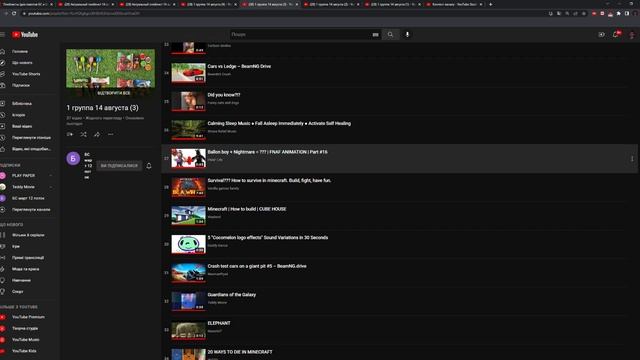The image size is (640, 360).
Task: Switch to last browser tab YouTube Studio
Action: click(x=454, y=4)
